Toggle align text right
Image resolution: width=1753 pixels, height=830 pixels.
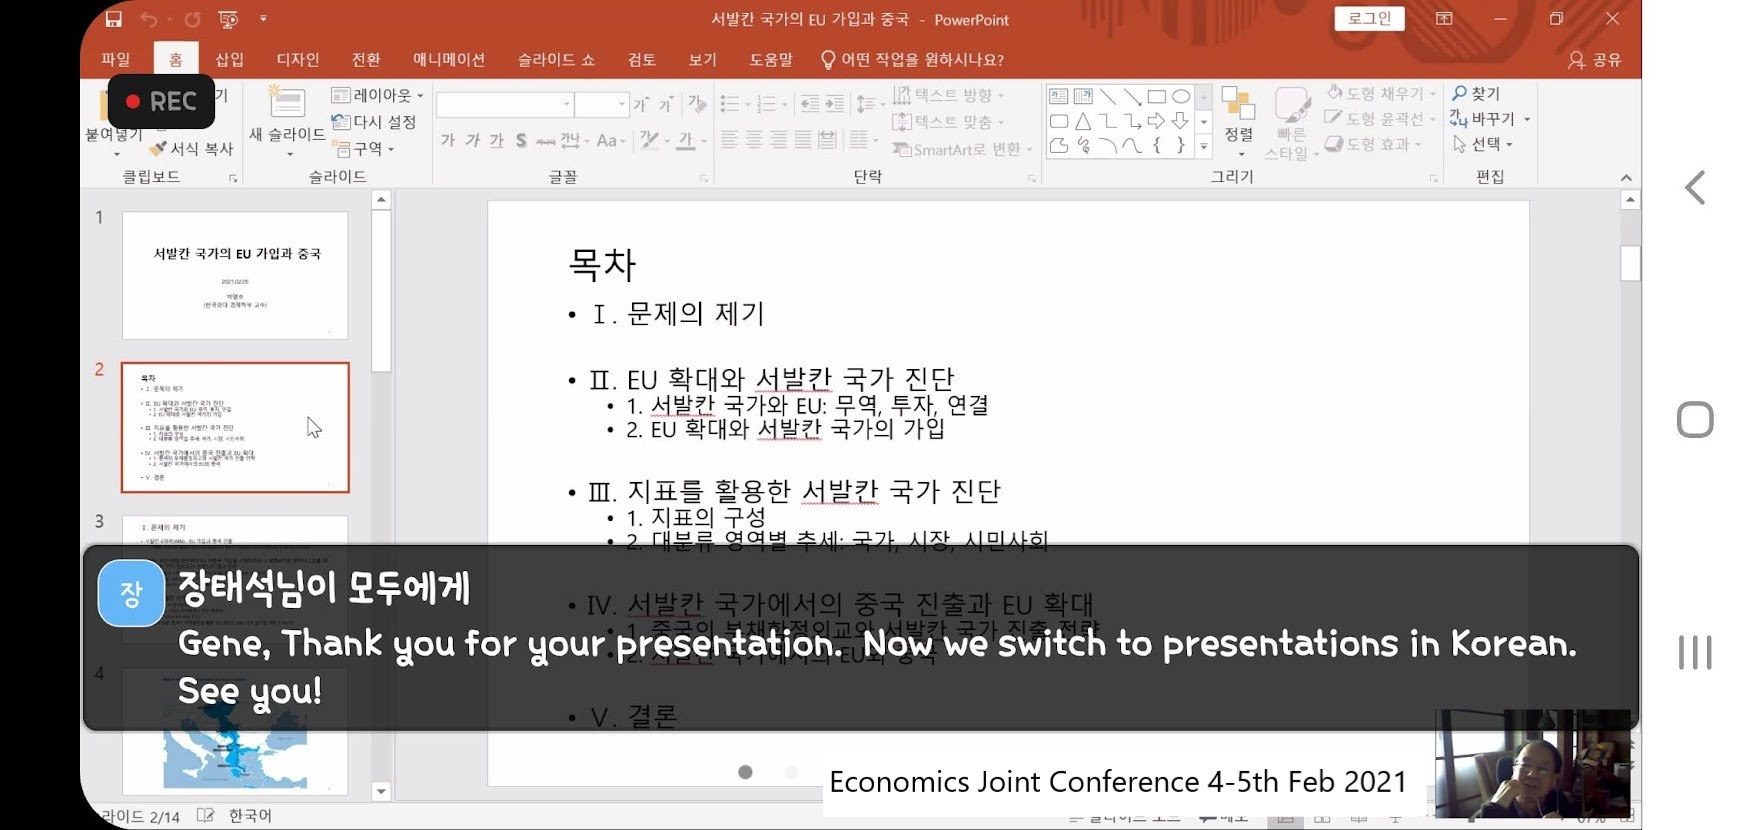tap(779, 141)
